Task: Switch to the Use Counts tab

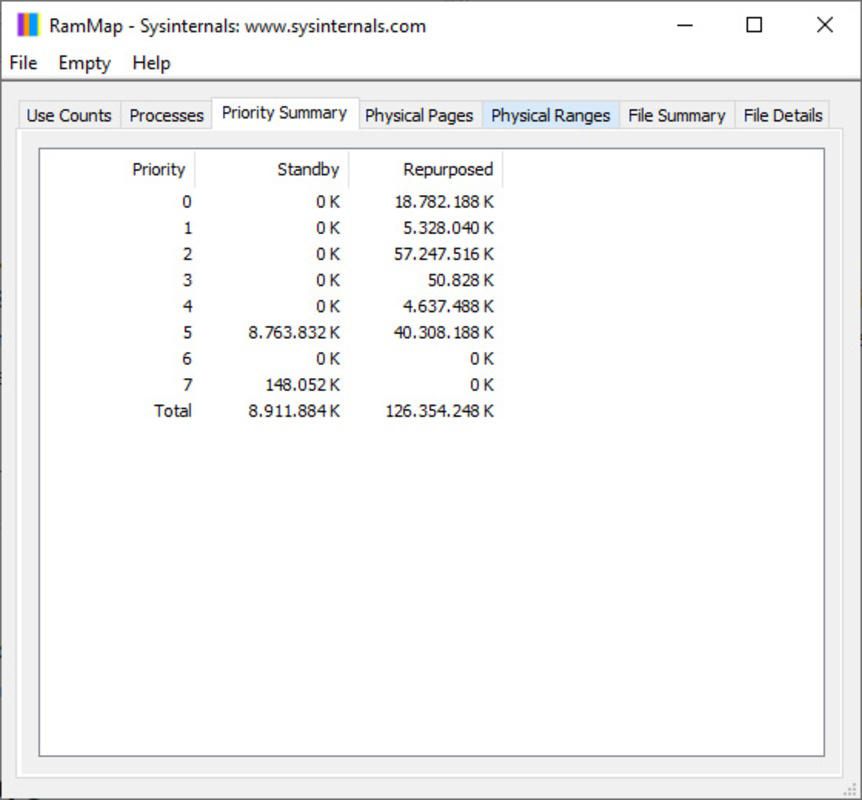Action: click(69, 115)
